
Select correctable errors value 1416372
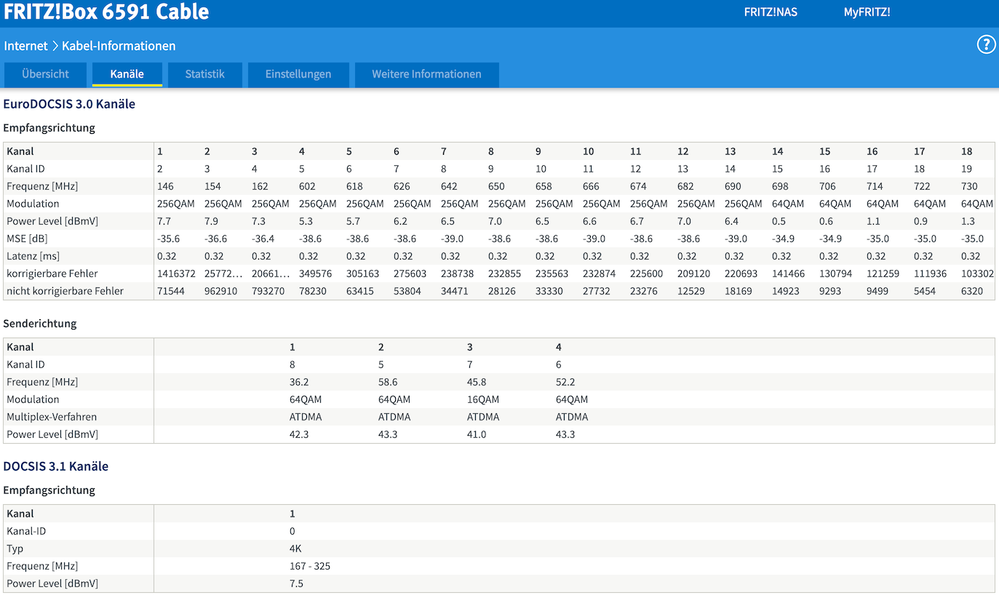(176, 274)
